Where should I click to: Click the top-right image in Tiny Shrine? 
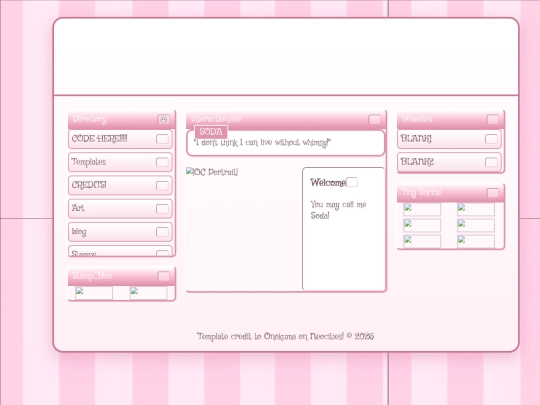click(476, 209)
